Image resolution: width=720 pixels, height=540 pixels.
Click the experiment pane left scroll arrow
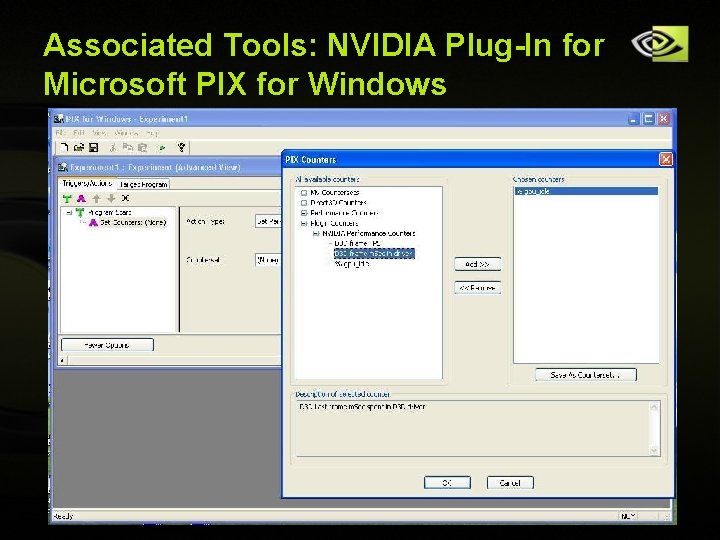pos(62,360)
